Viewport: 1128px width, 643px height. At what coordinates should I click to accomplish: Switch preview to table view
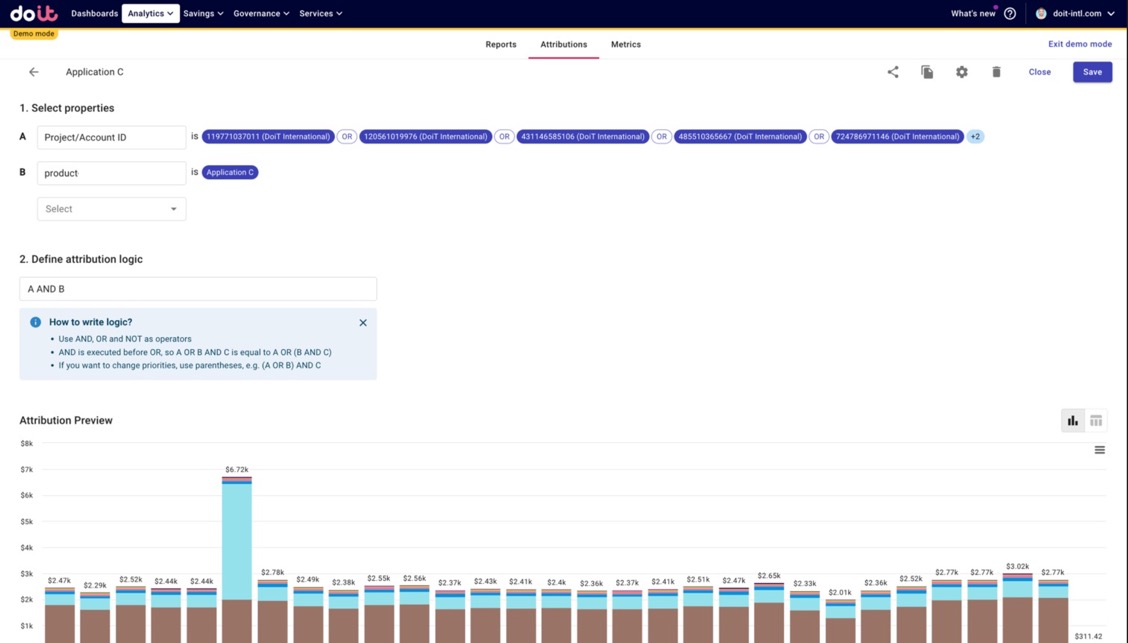click(x=1096, y=421)
